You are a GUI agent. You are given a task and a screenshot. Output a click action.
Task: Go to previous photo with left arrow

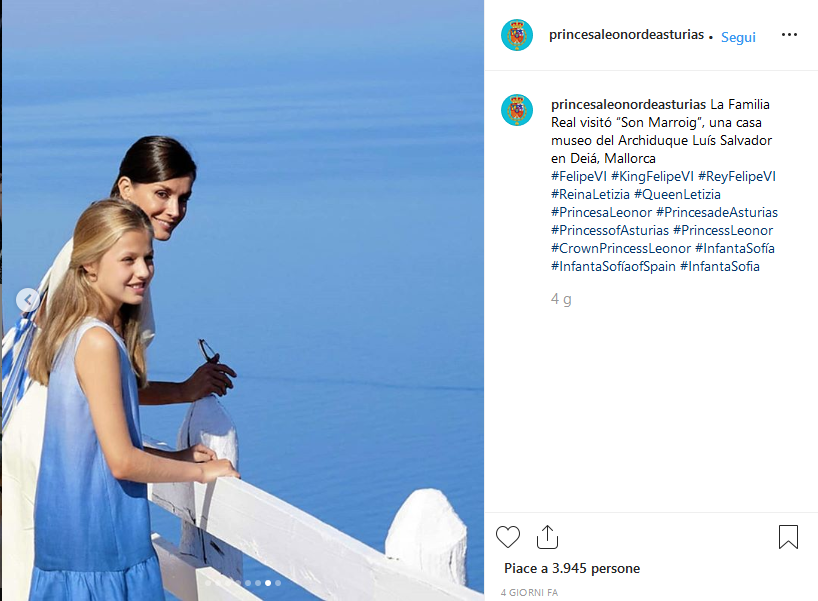pos(27,300)
